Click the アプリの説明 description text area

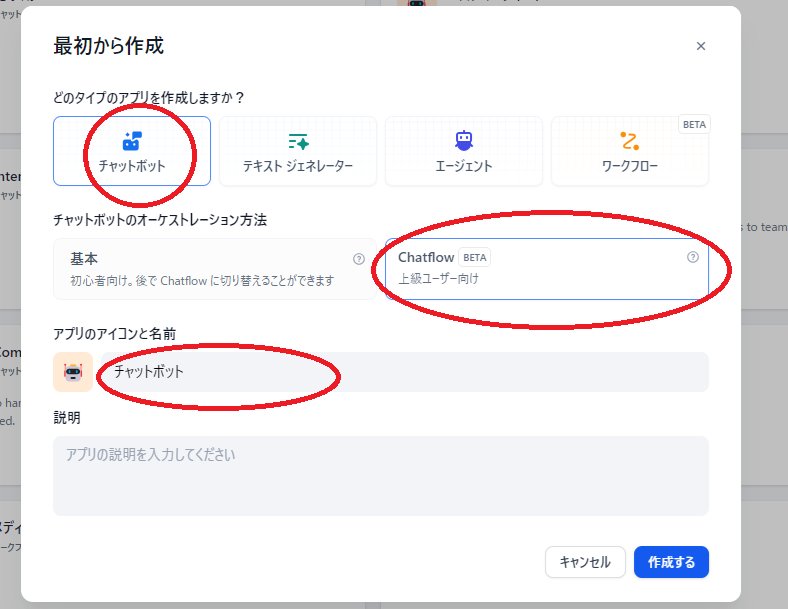(381, 476)
